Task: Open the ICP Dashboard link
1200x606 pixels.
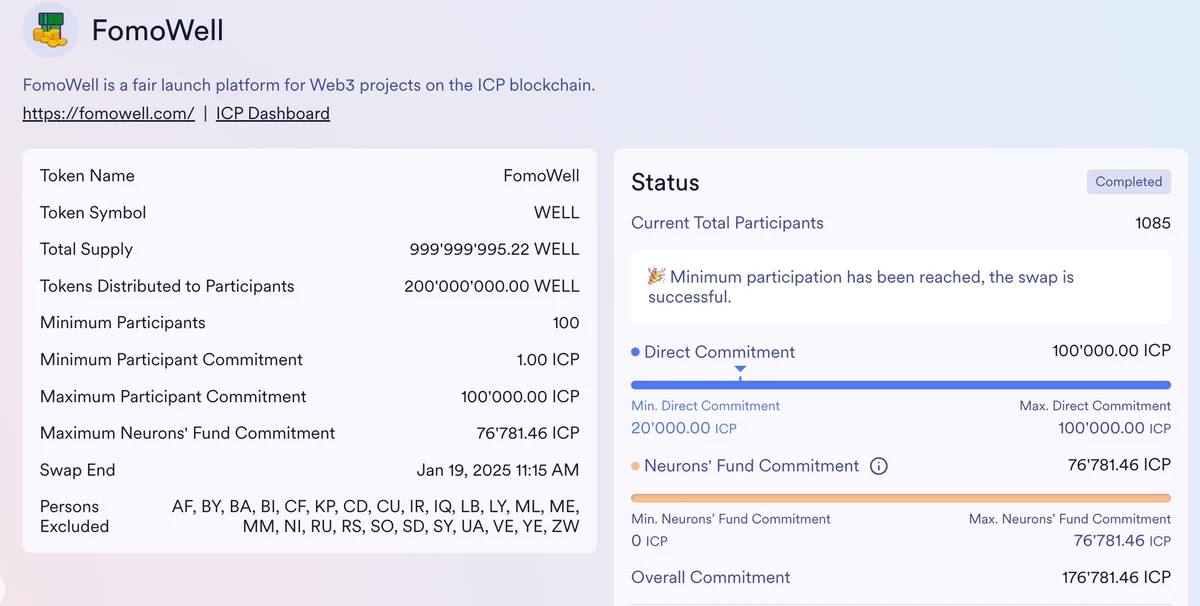Action: [273, 113]
